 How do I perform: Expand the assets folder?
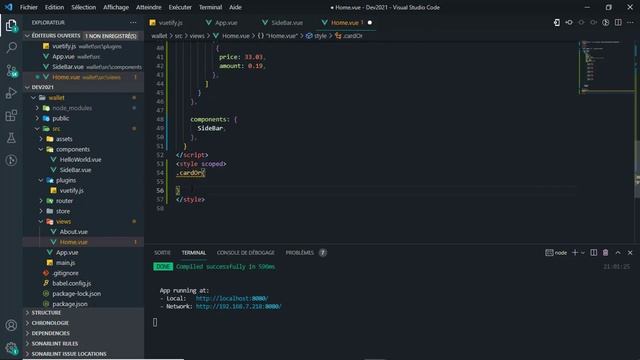(41, 139)
